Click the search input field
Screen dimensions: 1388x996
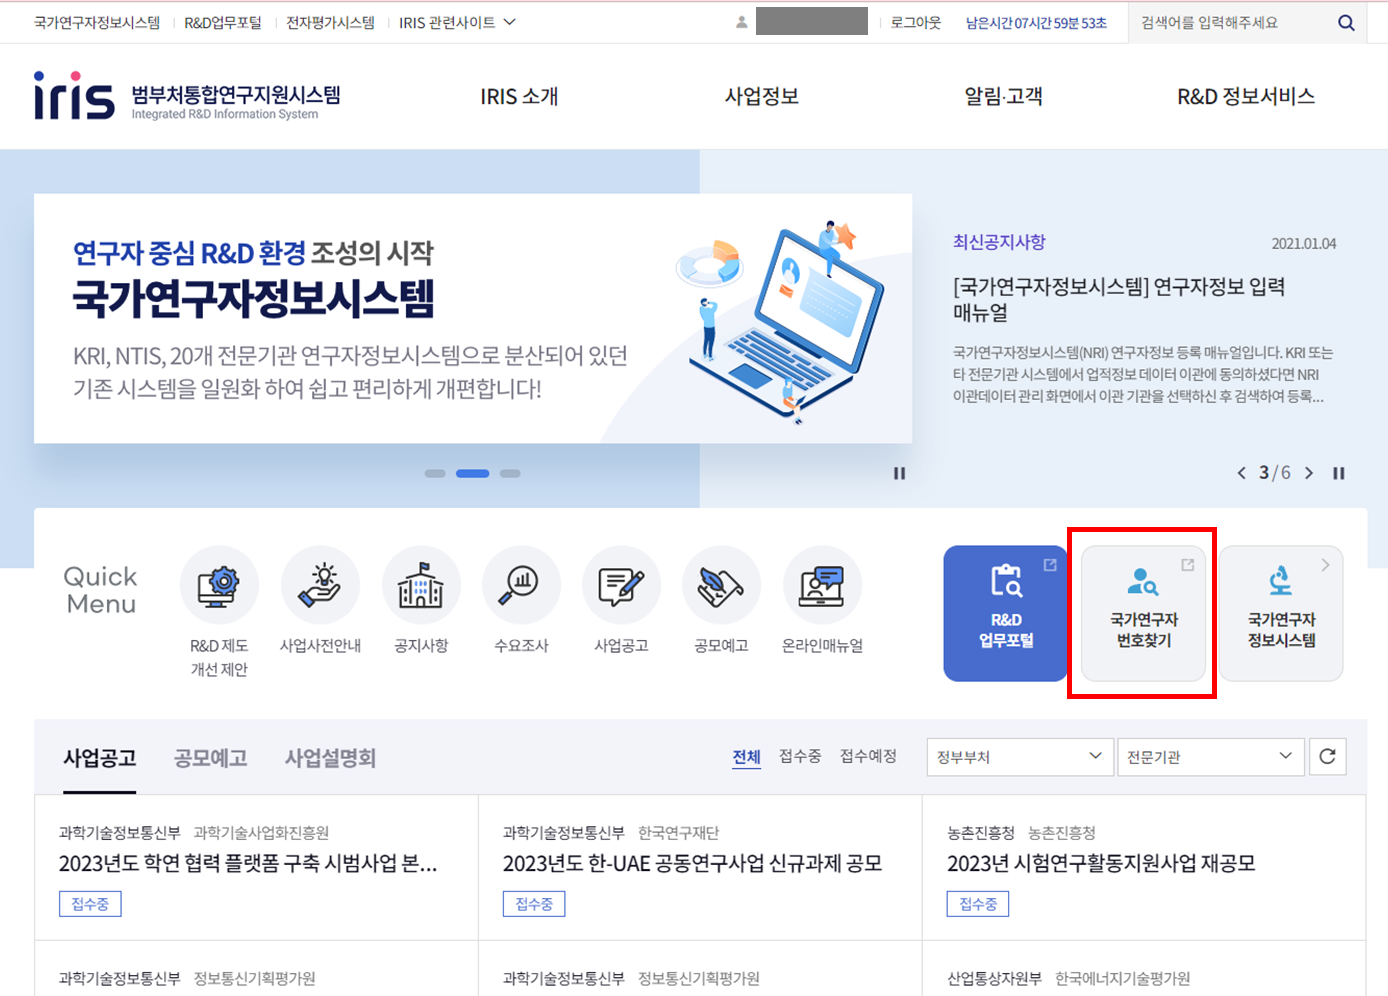1235,22
